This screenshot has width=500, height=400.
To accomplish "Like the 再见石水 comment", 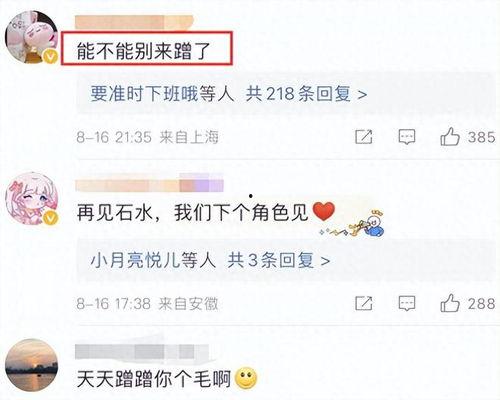I will click(x=450, y=303).
